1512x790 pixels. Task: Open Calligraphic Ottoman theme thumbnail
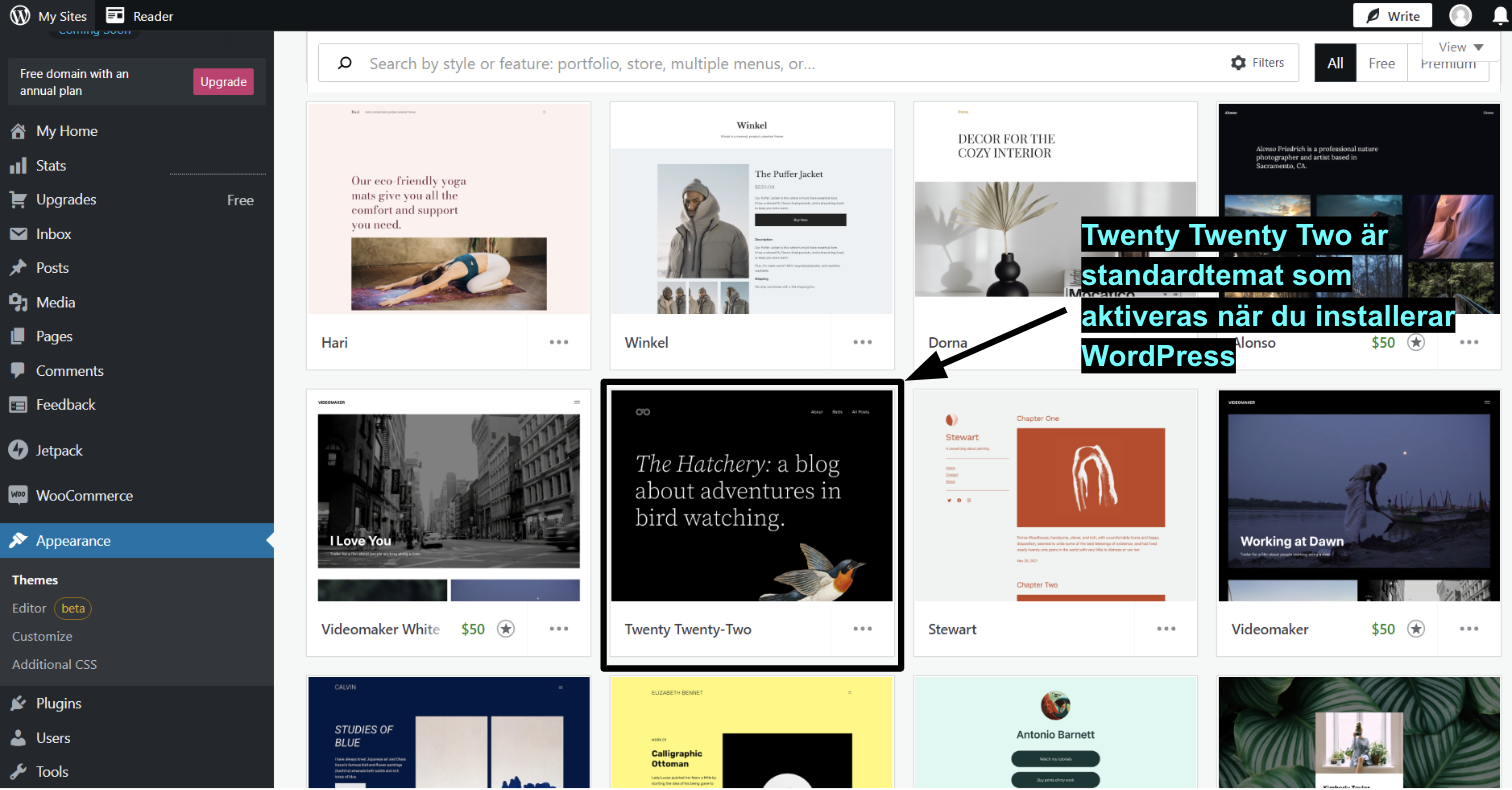752,732
